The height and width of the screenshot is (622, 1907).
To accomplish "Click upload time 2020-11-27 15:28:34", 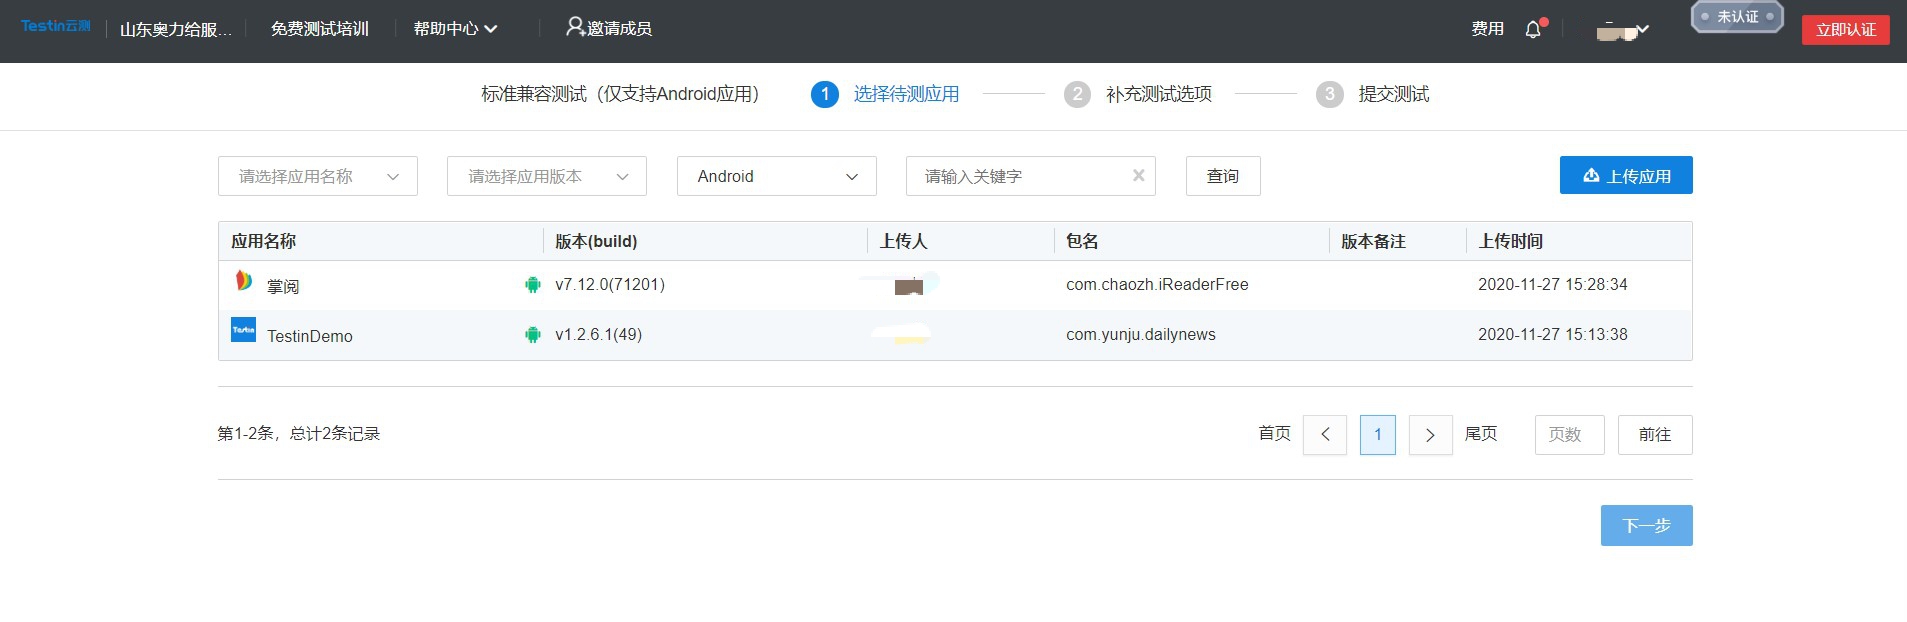I will pos(1553,285).
